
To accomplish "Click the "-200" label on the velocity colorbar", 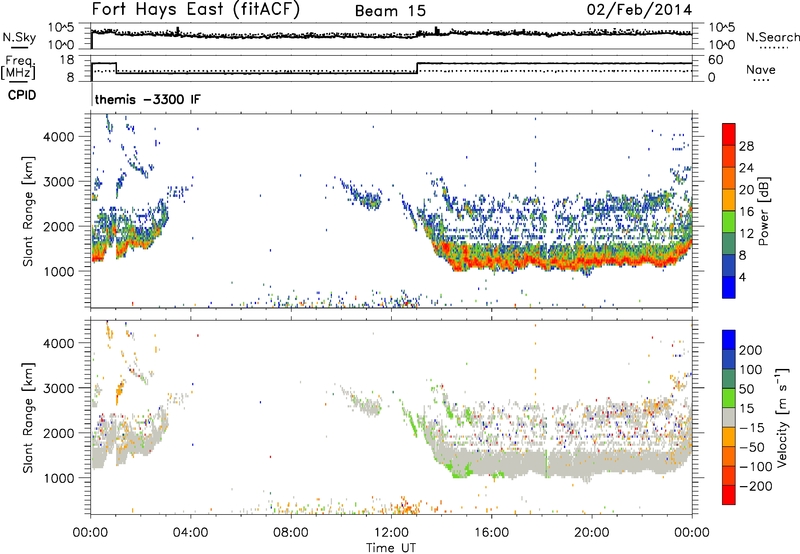I will [x=756, y=486].
